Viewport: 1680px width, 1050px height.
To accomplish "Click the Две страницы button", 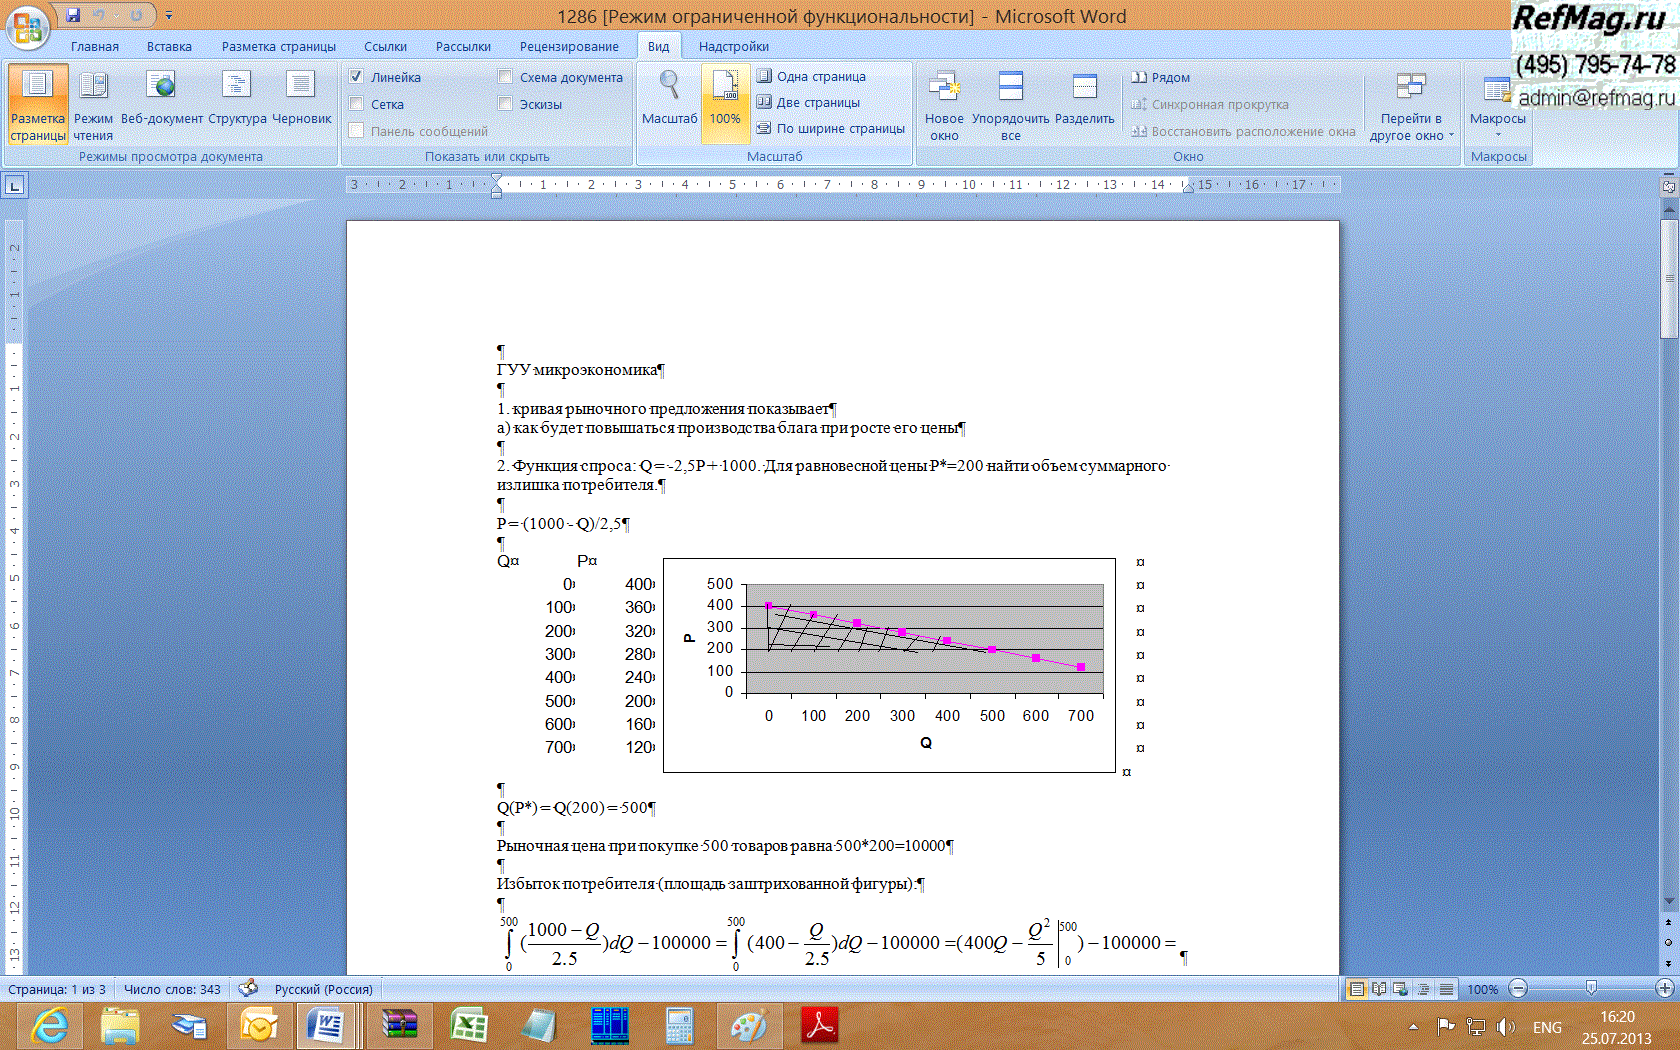I will coord(809,102).
